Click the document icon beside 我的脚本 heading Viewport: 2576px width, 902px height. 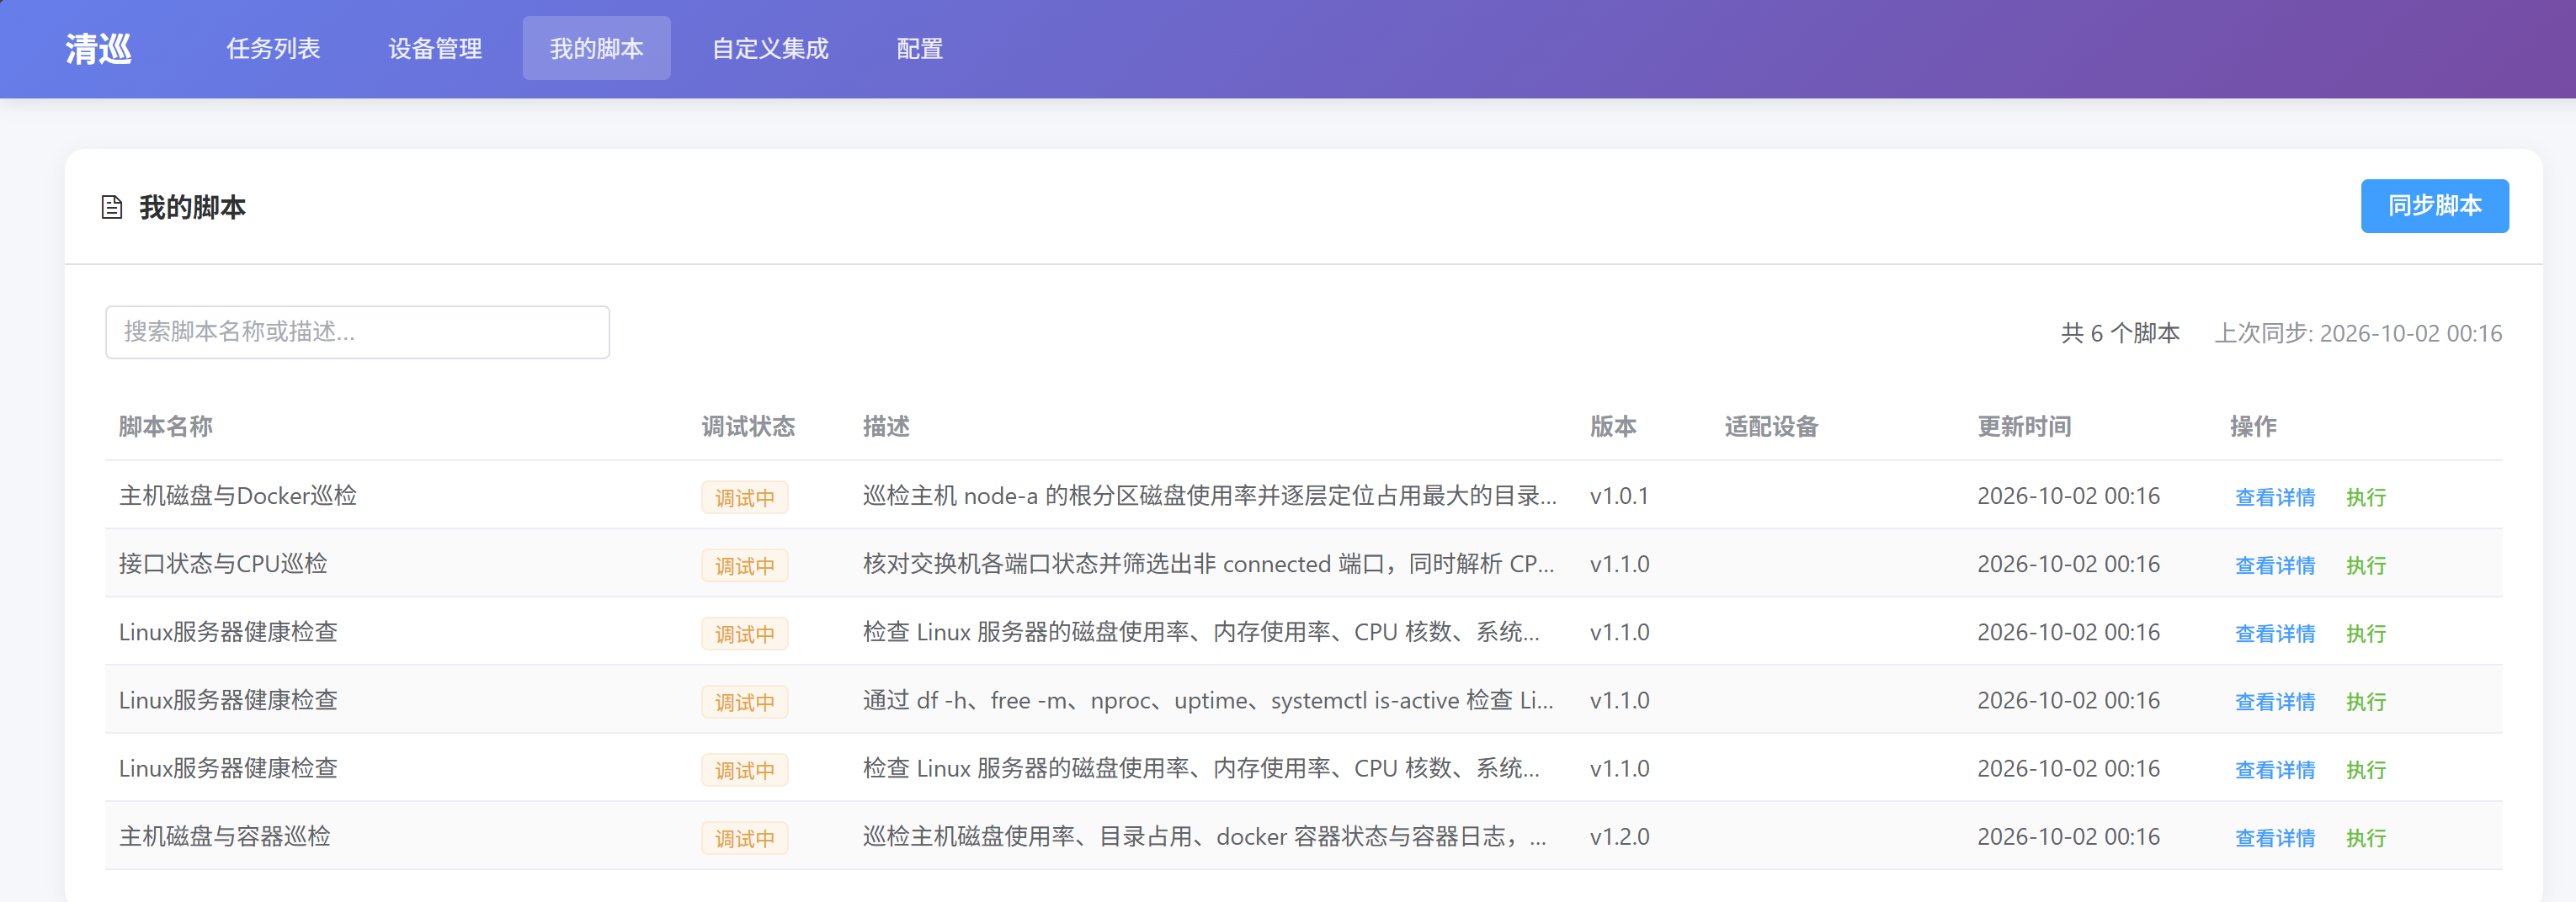point(112,207)
